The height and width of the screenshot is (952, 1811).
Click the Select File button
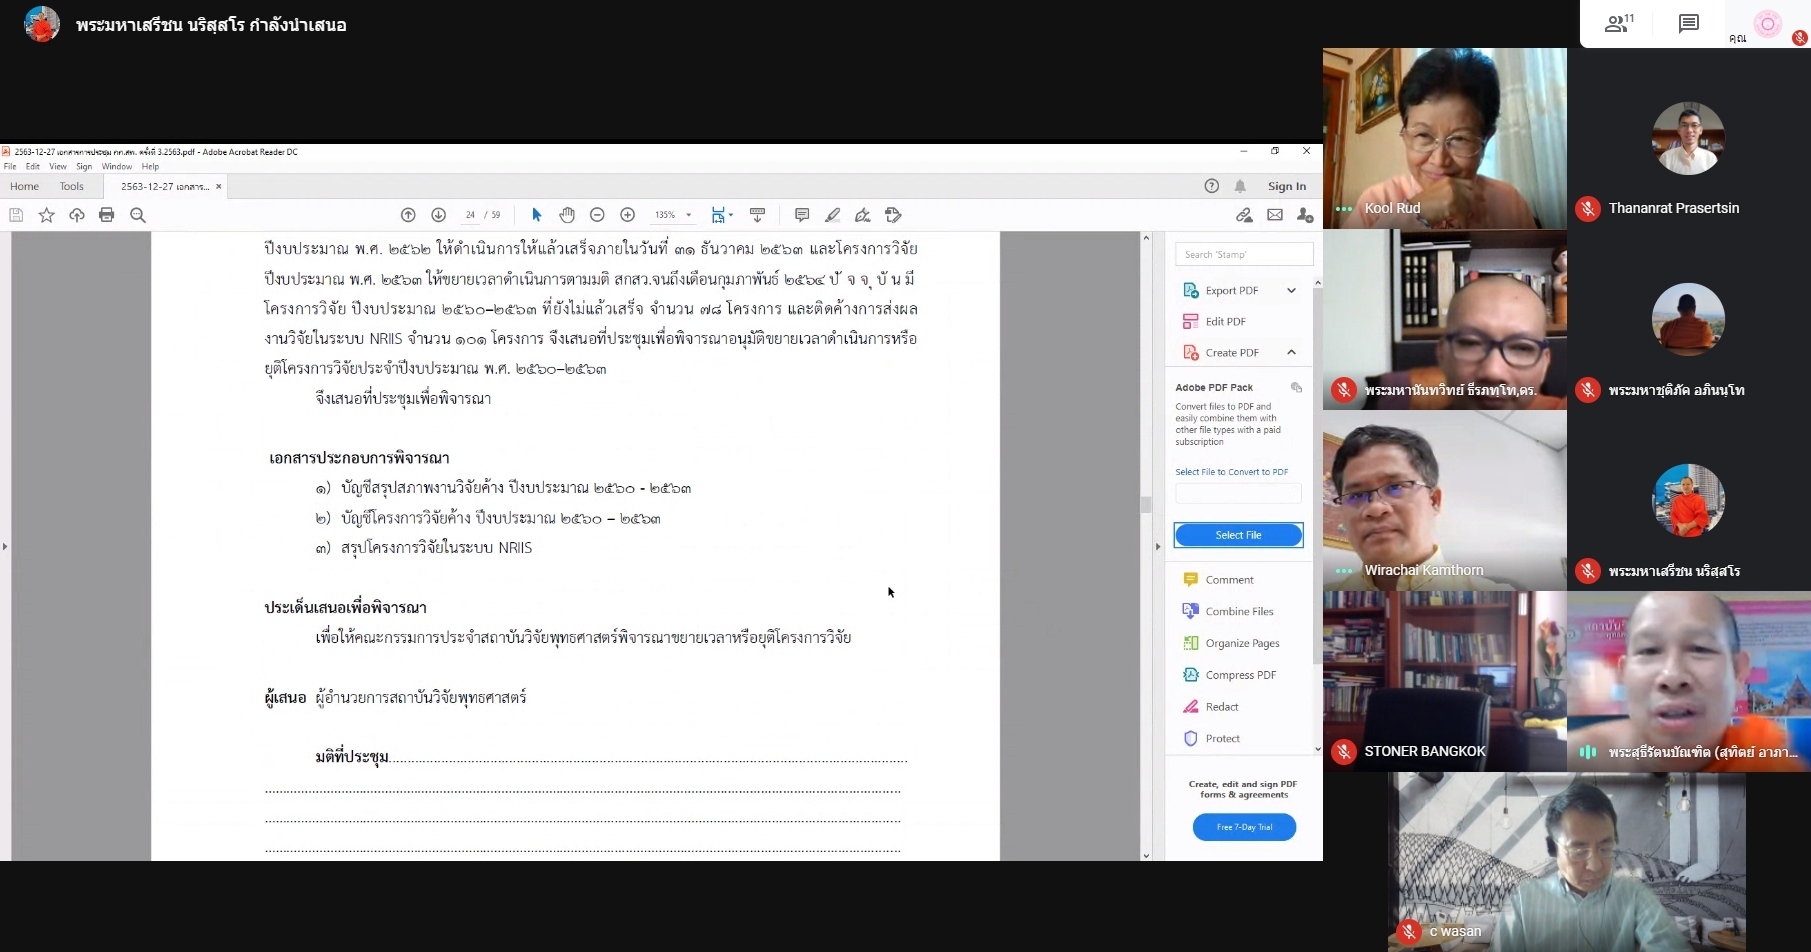1238,535
